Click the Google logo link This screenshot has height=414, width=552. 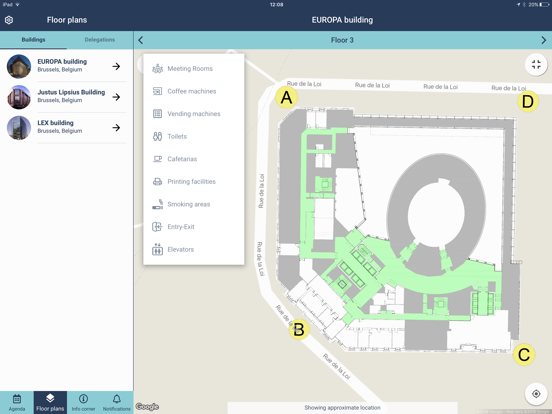147,407
